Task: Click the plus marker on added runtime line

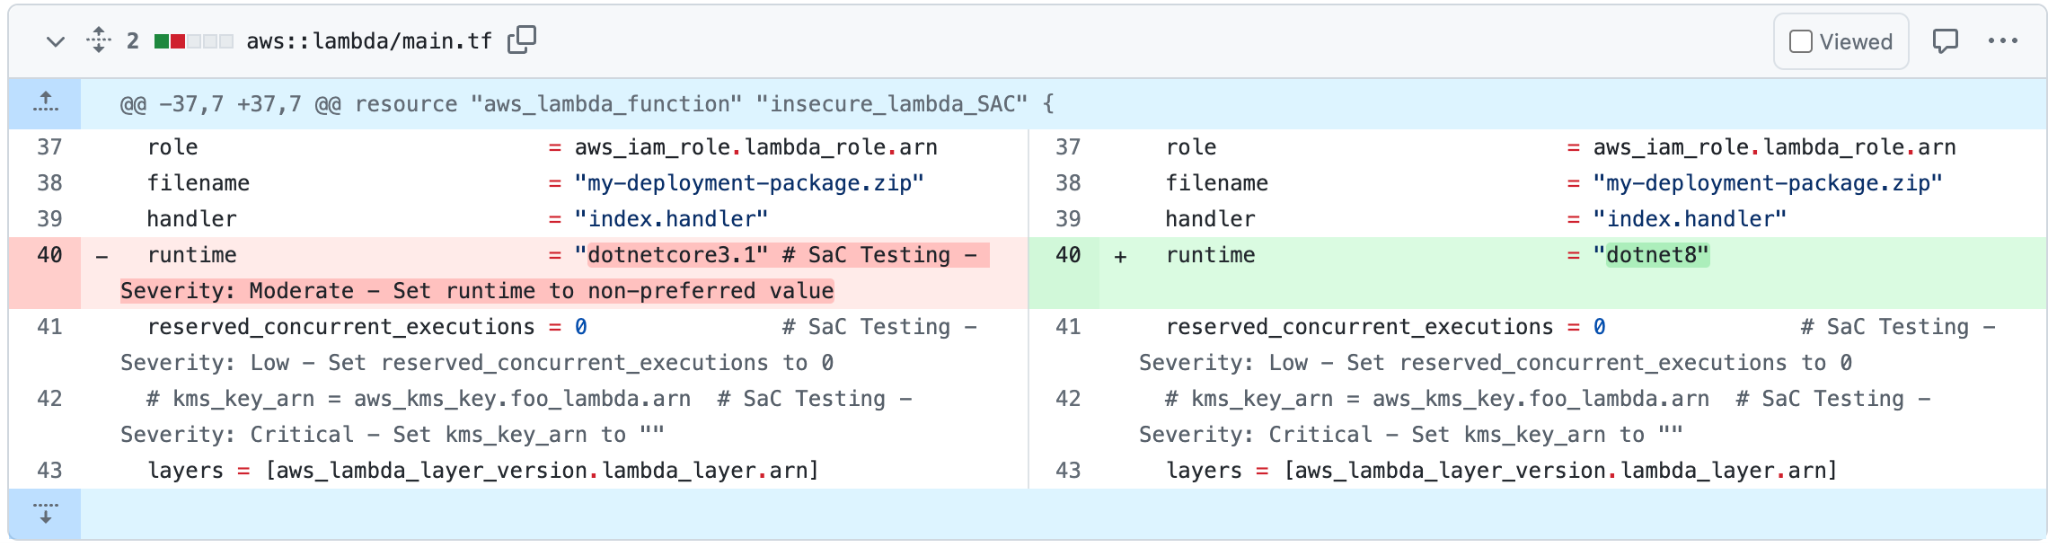Action: pos(1120,256)
